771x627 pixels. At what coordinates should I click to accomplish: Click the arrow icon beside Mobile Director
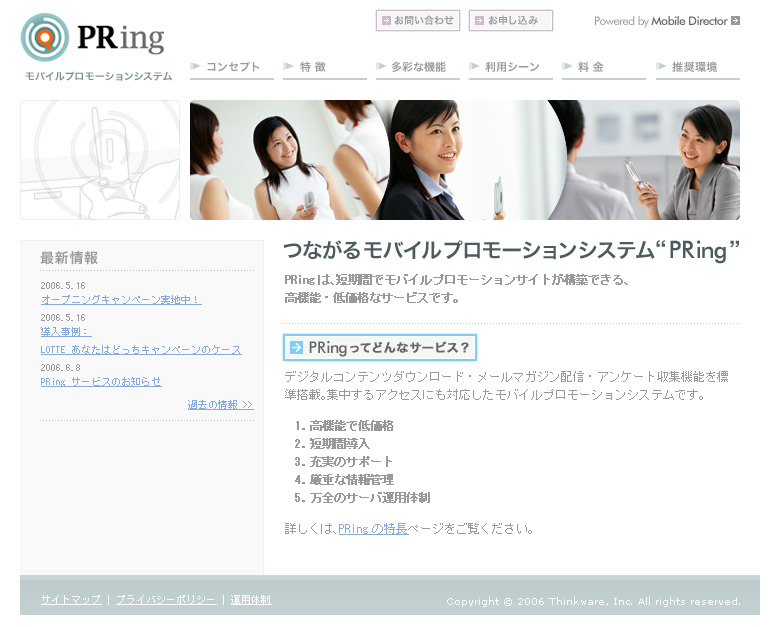pyautogui.click(x=736, y=21)
